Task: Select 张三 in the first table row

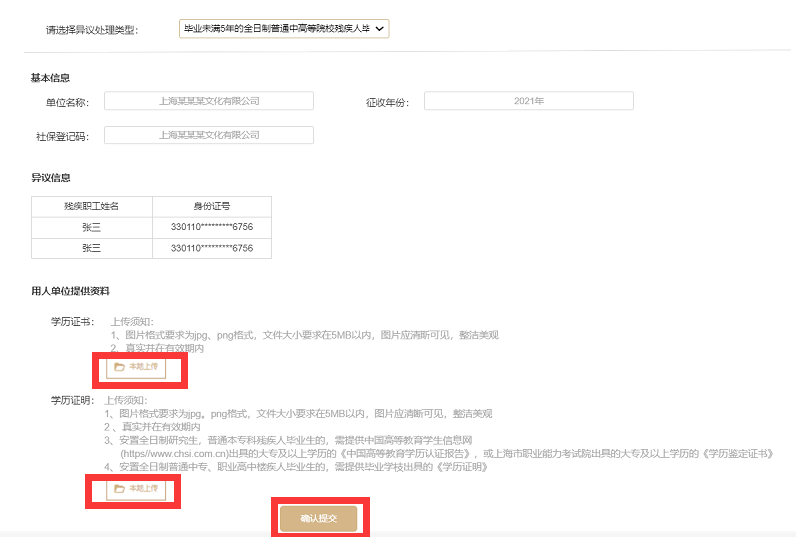Action: (x=92, y=227)
